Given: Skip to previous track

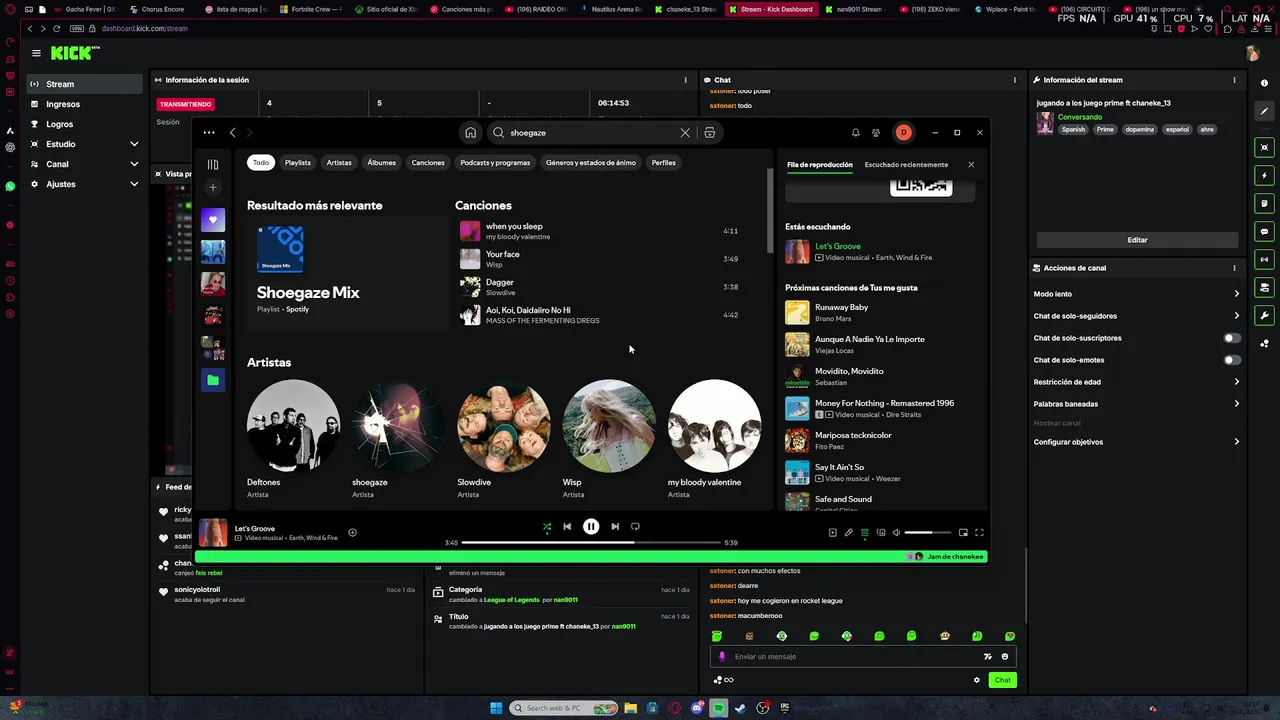Looking at the screenshot, I should point(567,526).
